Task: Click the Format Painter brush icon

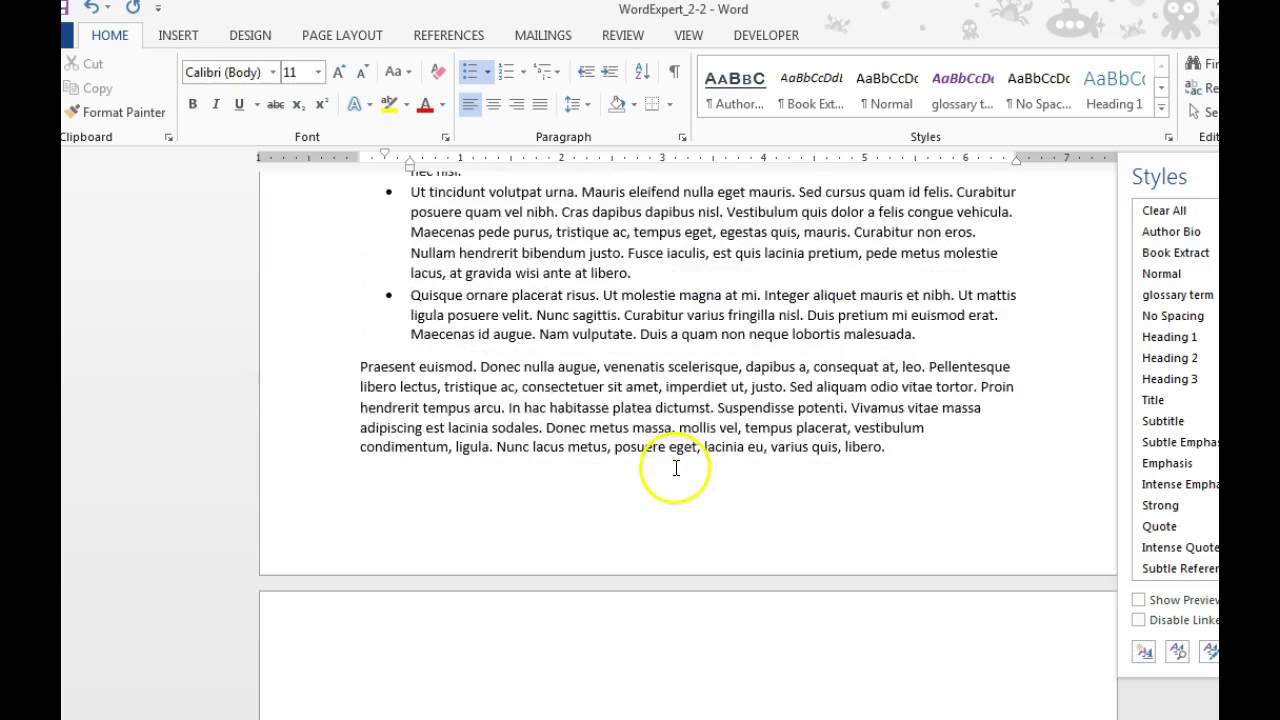Action: tap(72, 112)
